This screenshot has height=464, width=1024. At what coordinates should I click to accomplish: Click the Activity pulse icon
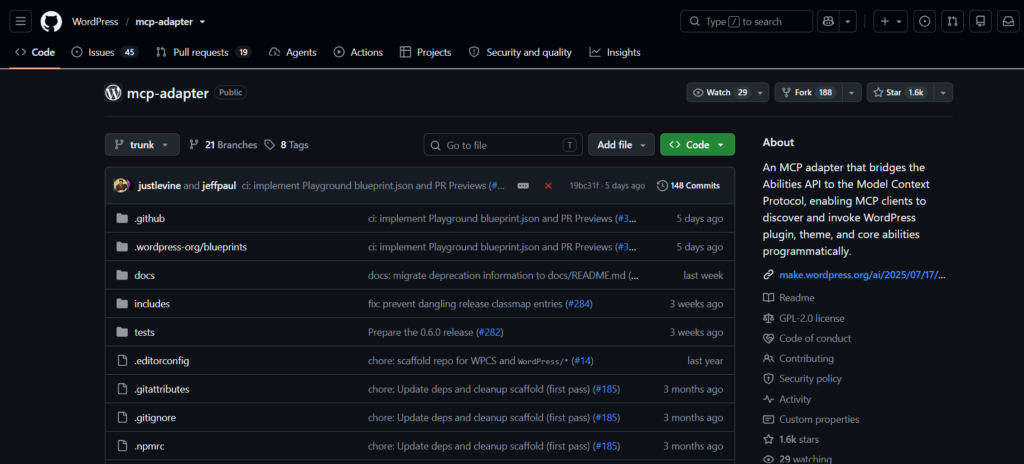[769, 399]
